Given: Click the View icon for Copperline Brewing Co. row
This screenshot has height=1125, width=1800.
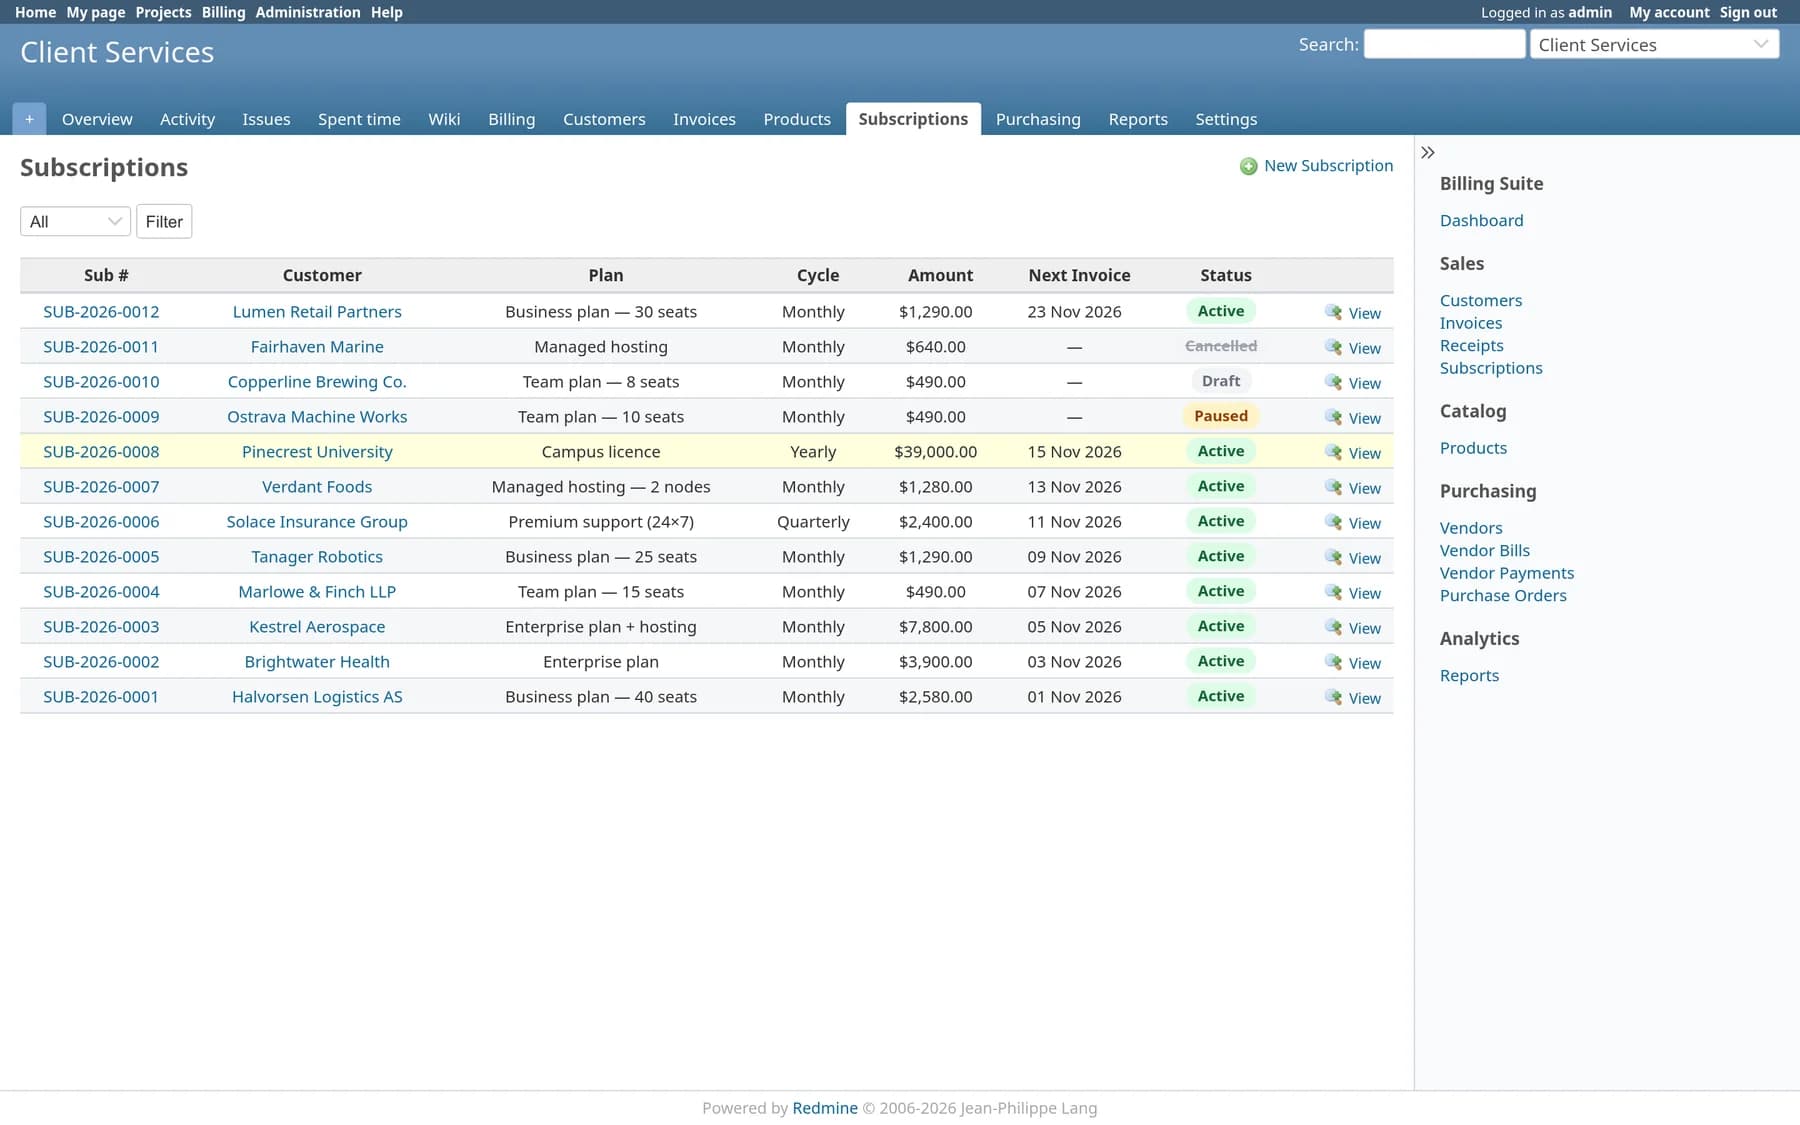Looking at the screenshot, I should coord(1333,382).
